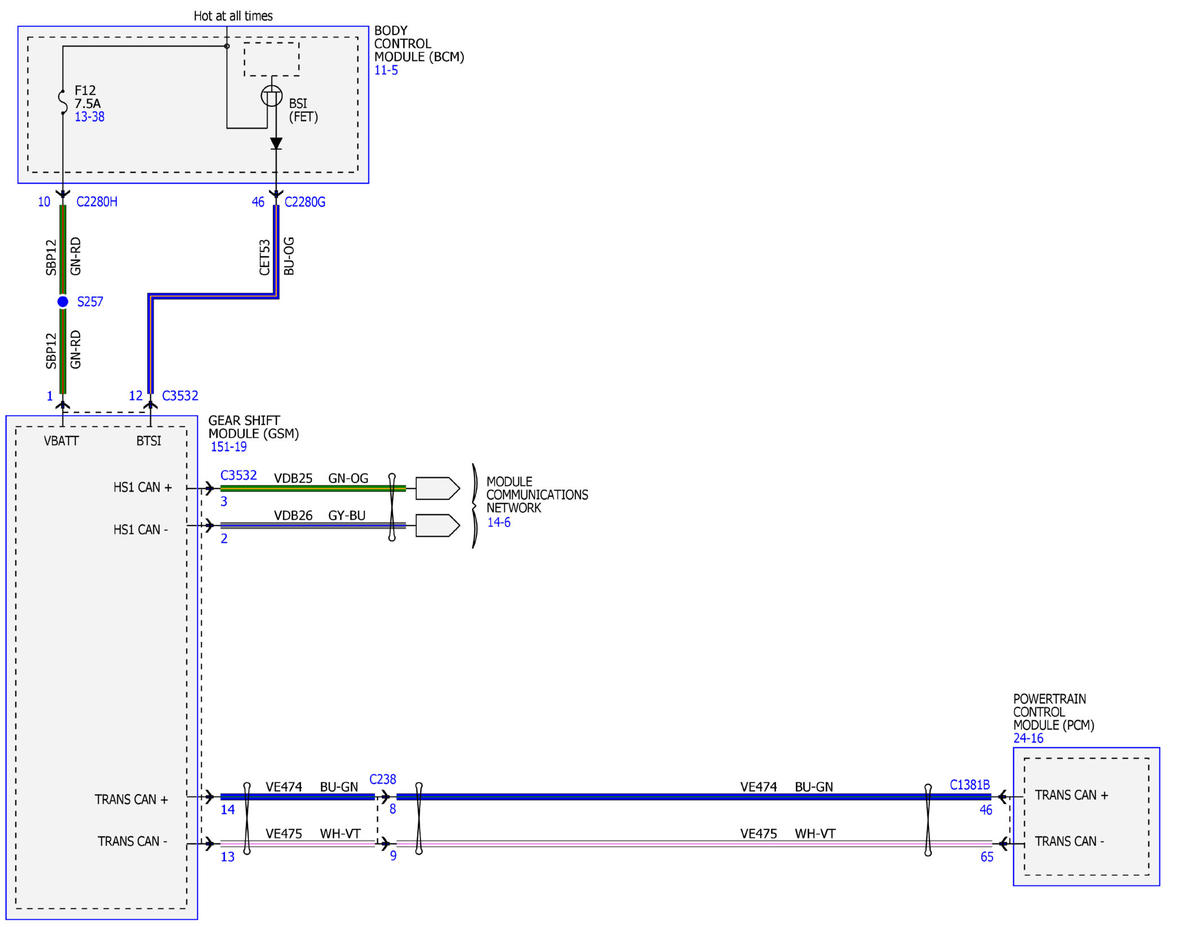The height and width of the screenshot is (927, 1200).
Task: Open the 151-19 Gear Shift Module link
Action: (x=229, y=447)
